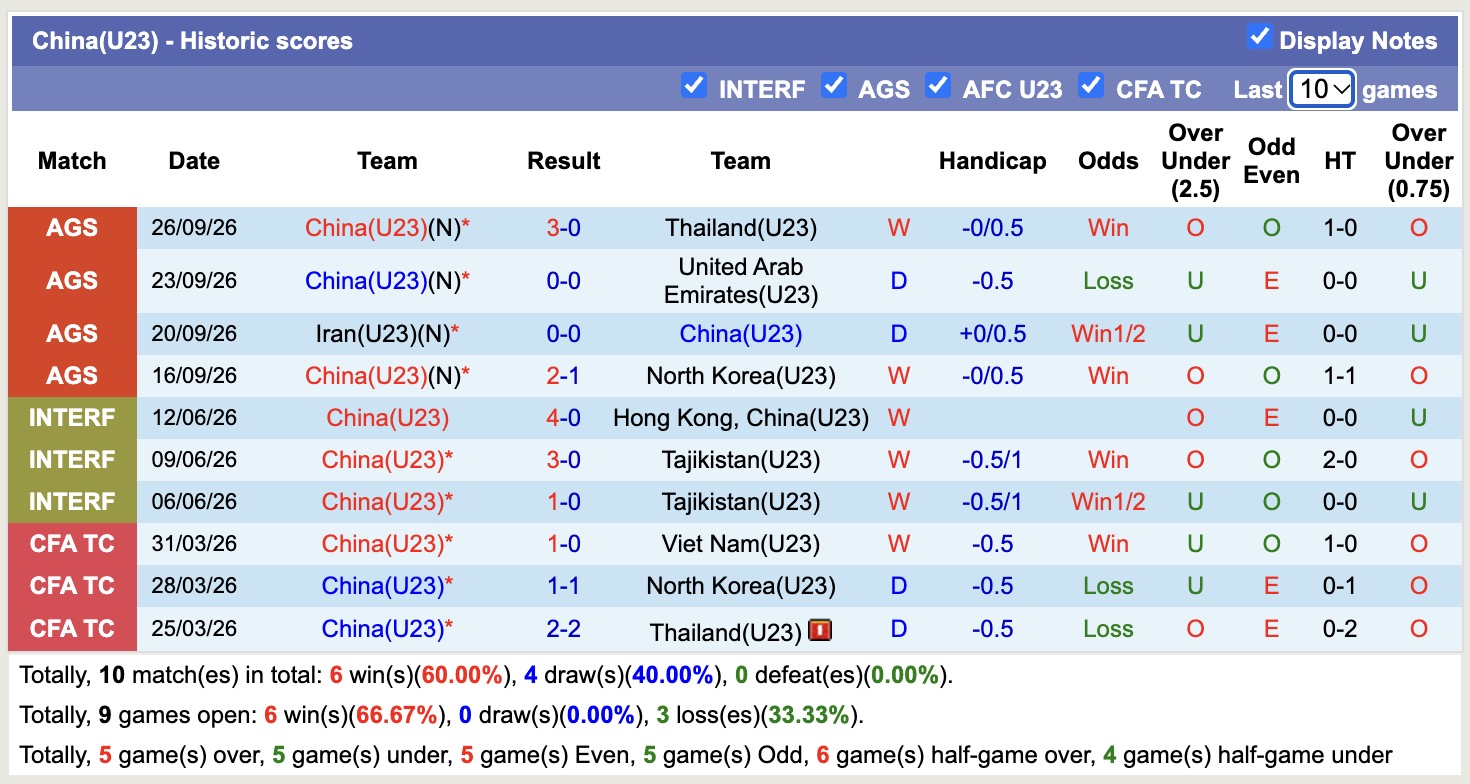This screenshot has width=1470, height=784.
Task: Click the Loss odds on 23/09/26 row
Action: point(1108,281)
